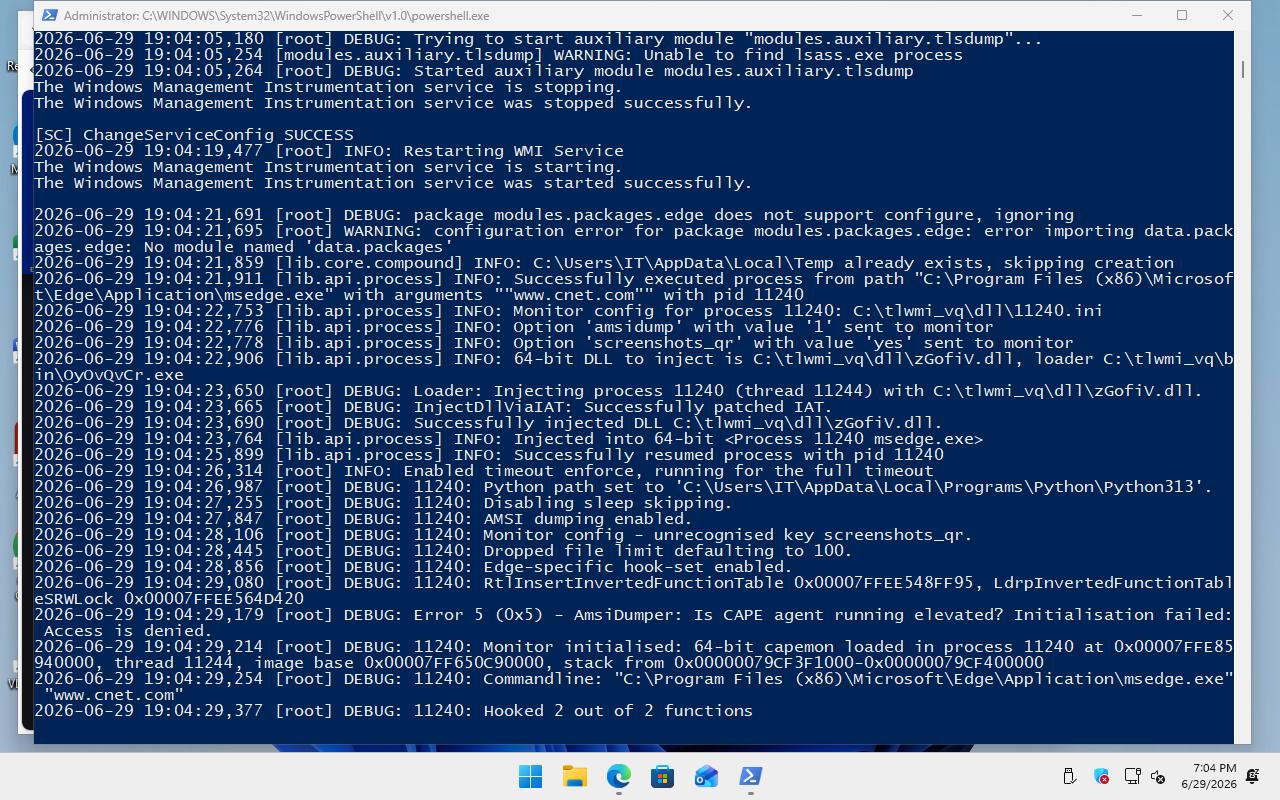Open the network status tray icon
The height and width of the screenshot is (800, 1280).
click(x=1133, y=776)
